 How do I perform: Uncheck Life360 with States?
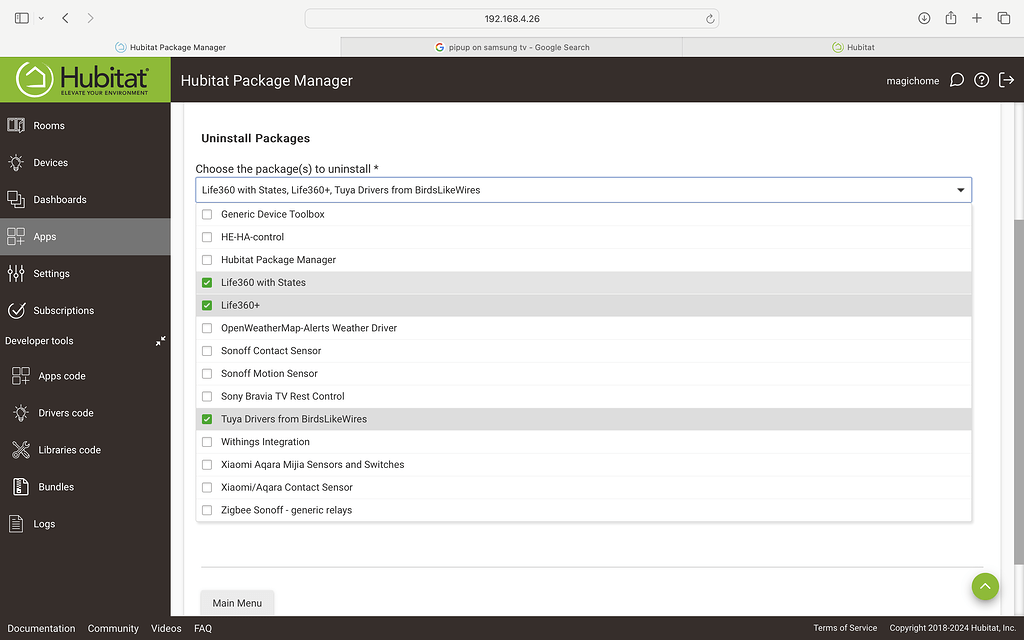[206, 282]
